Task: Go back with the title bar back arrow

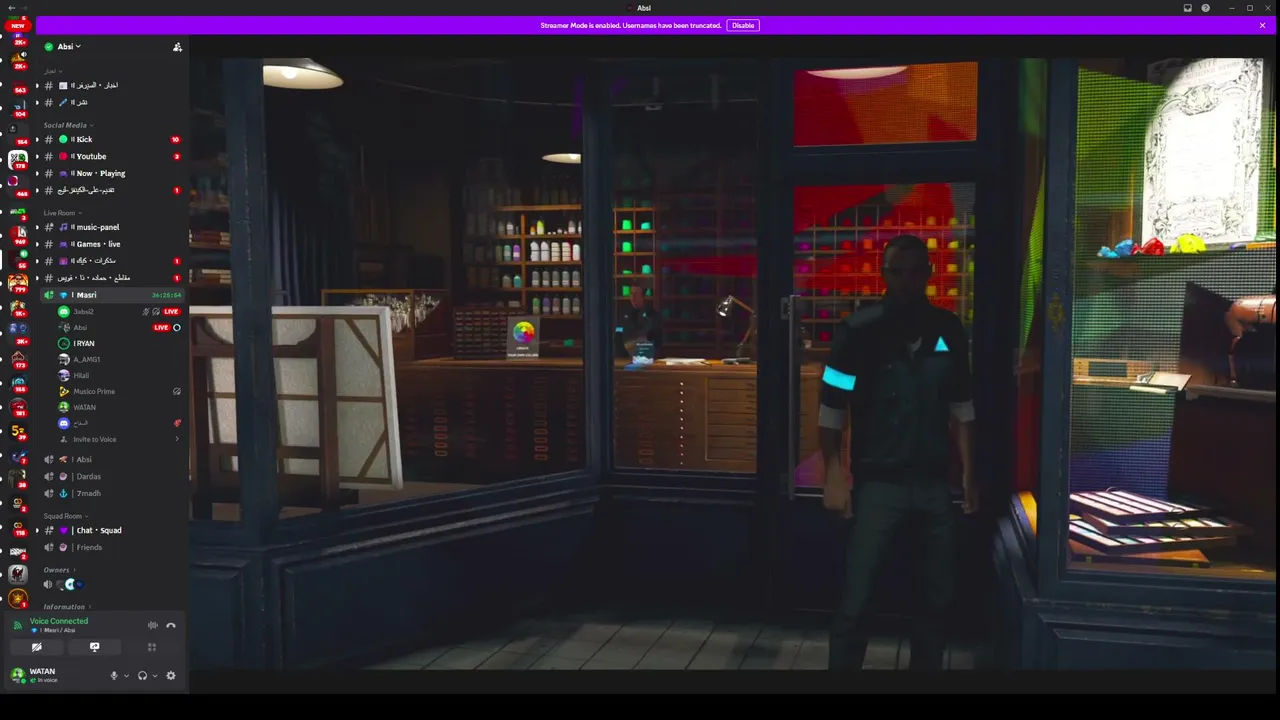Action: point(10,8)
